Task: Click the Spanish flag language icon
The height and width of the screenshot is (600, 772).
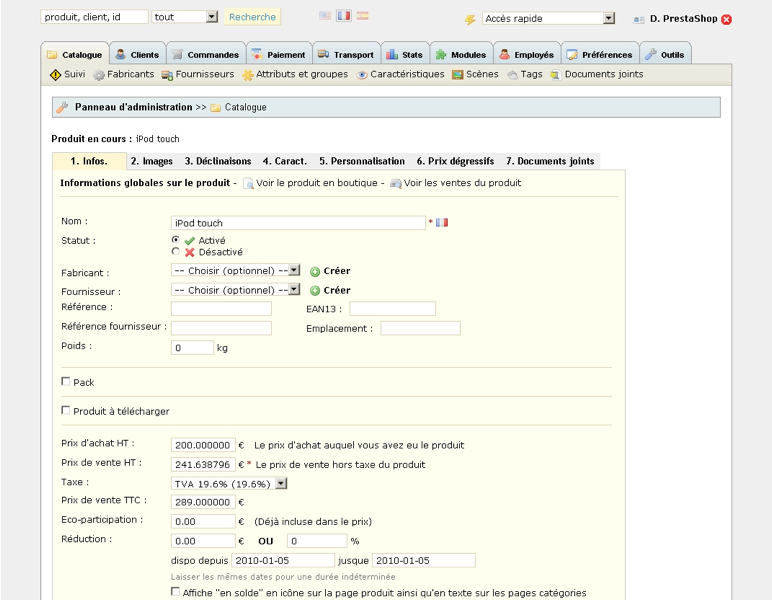Action: tap(362, 16)
